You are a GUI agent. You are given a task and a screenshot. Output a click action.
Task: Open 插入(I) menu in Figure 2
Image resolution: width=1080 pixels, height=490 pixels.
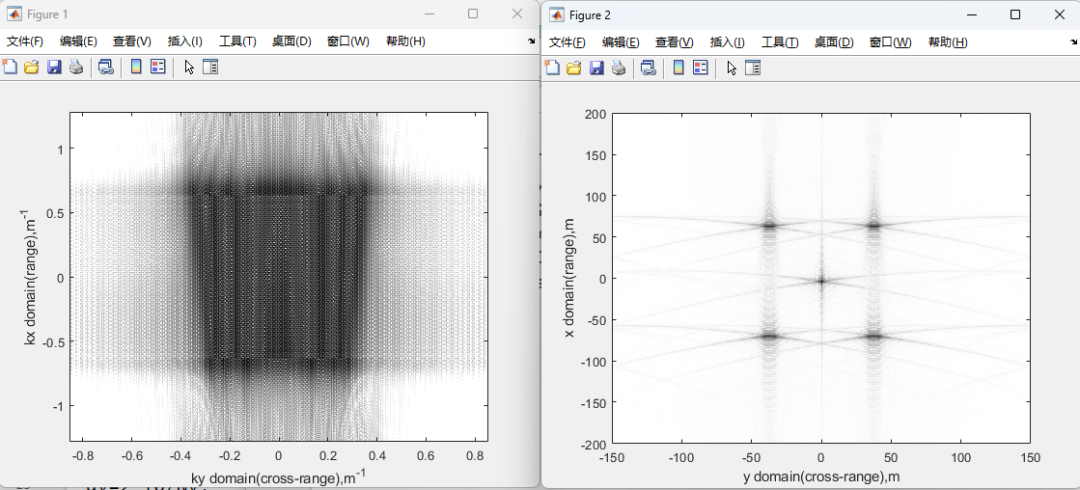tap(727, 43)
